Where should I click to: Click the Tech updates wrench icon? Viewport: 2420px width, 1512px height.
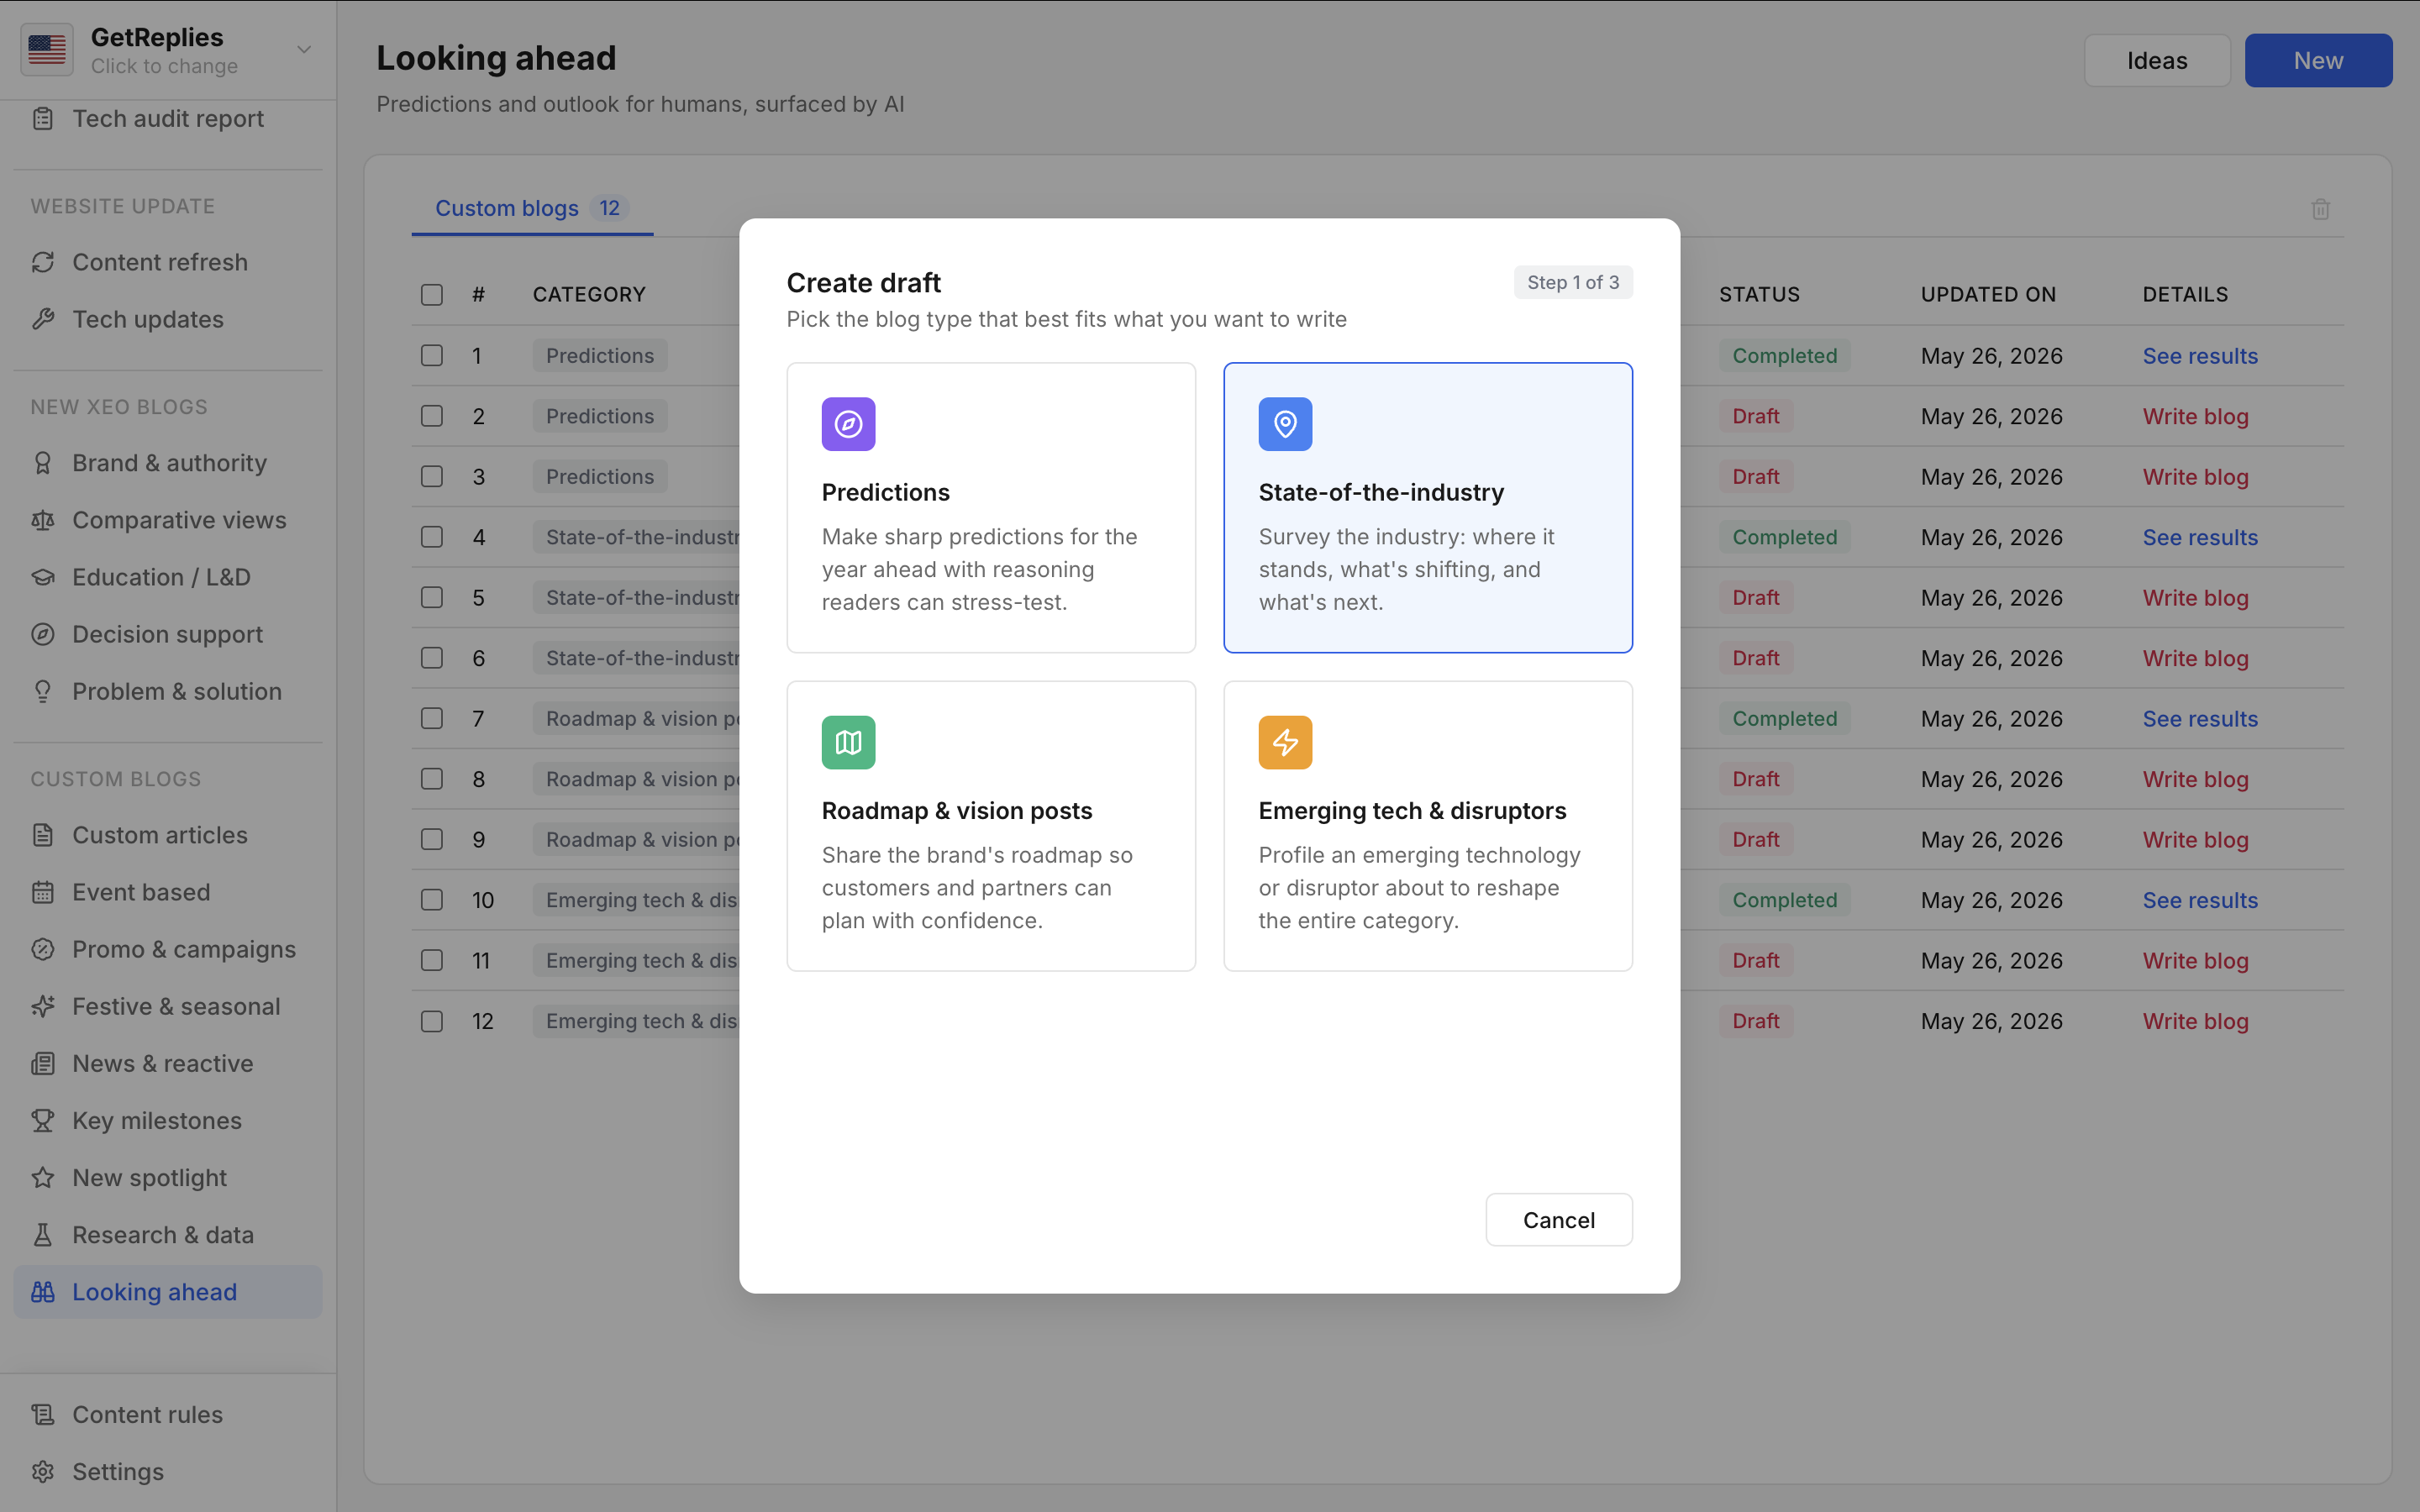(x=43, y=319)
